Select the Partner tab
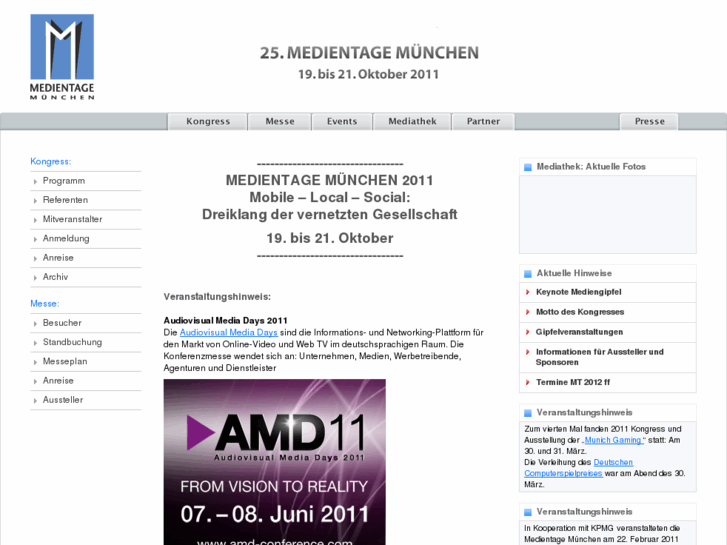This screenshot has height=545, width=727. (x=483, y=122)
